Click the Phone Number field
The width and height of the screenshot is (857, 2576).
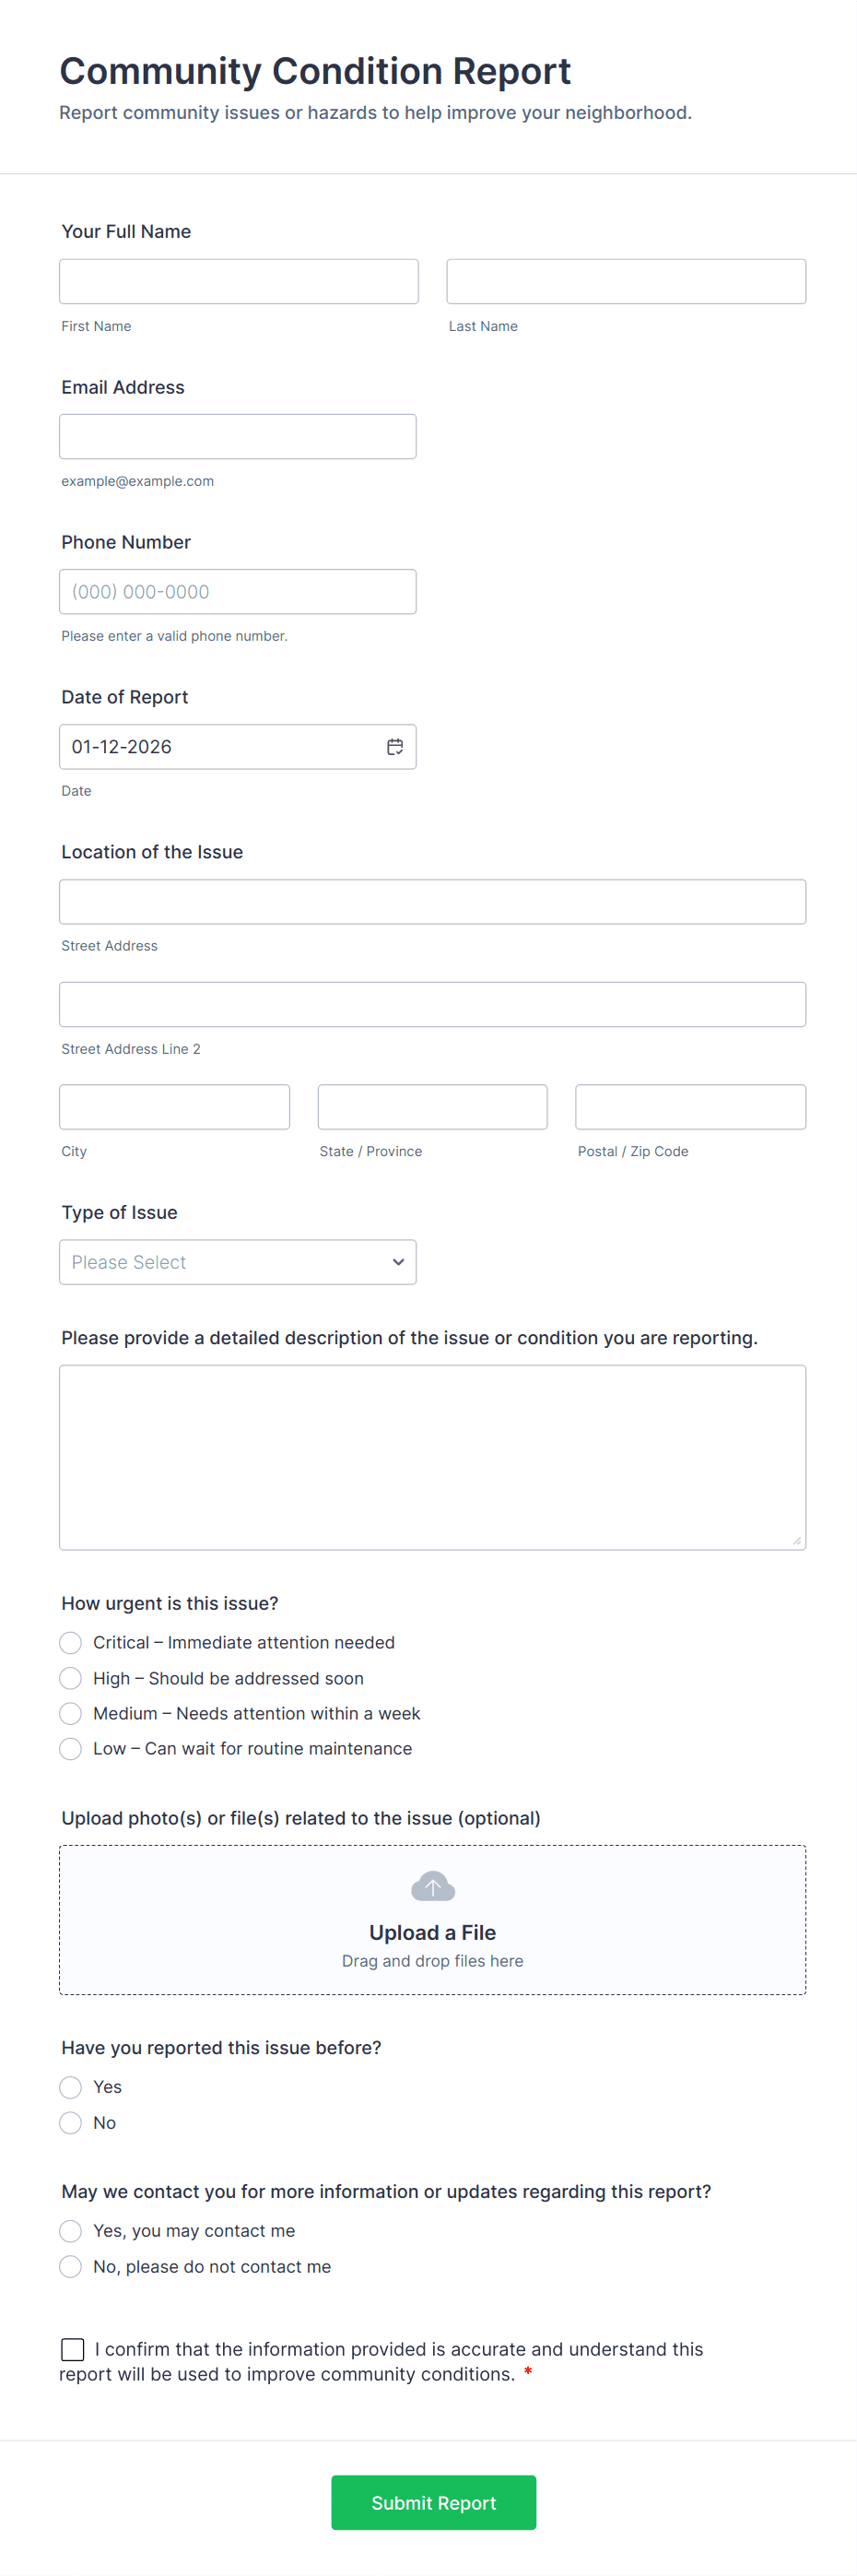(x=238, y=591)
